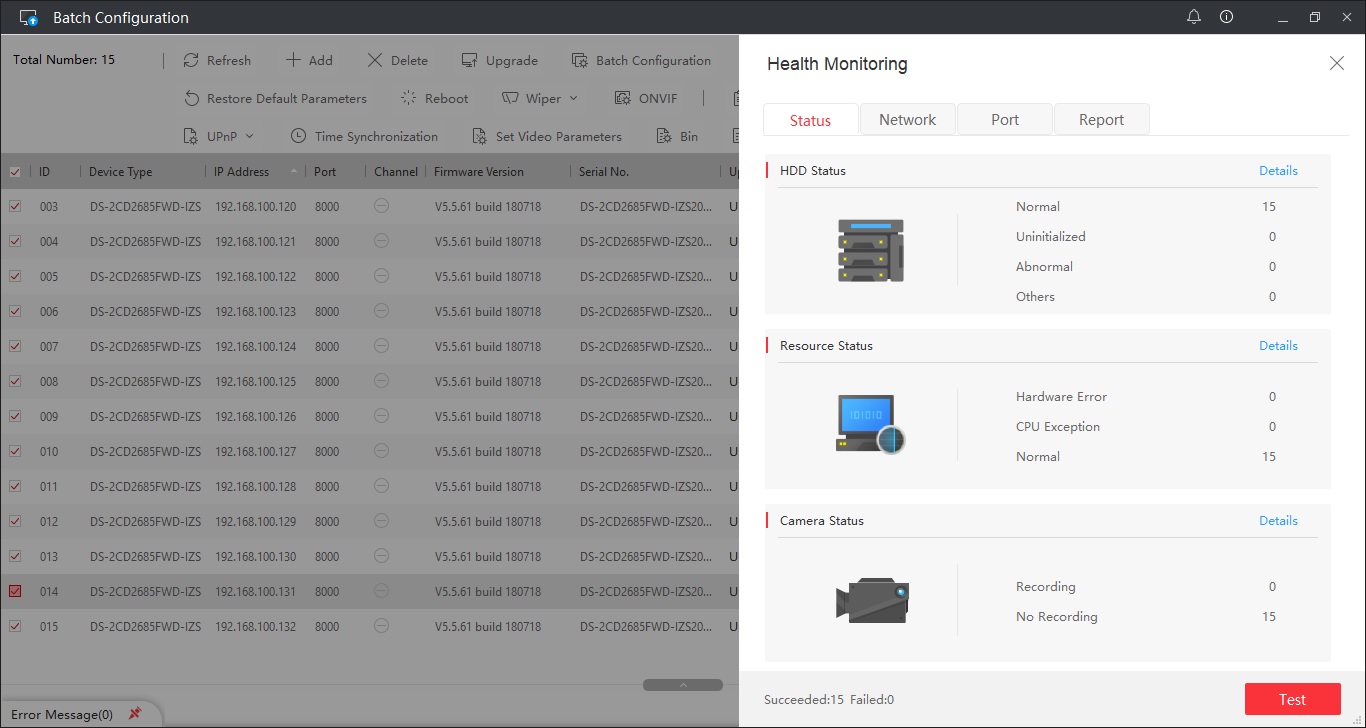Open the Report tab
Image resolution: width=1366 pixels, height=728 pixels.
(x=1101, y=118)
